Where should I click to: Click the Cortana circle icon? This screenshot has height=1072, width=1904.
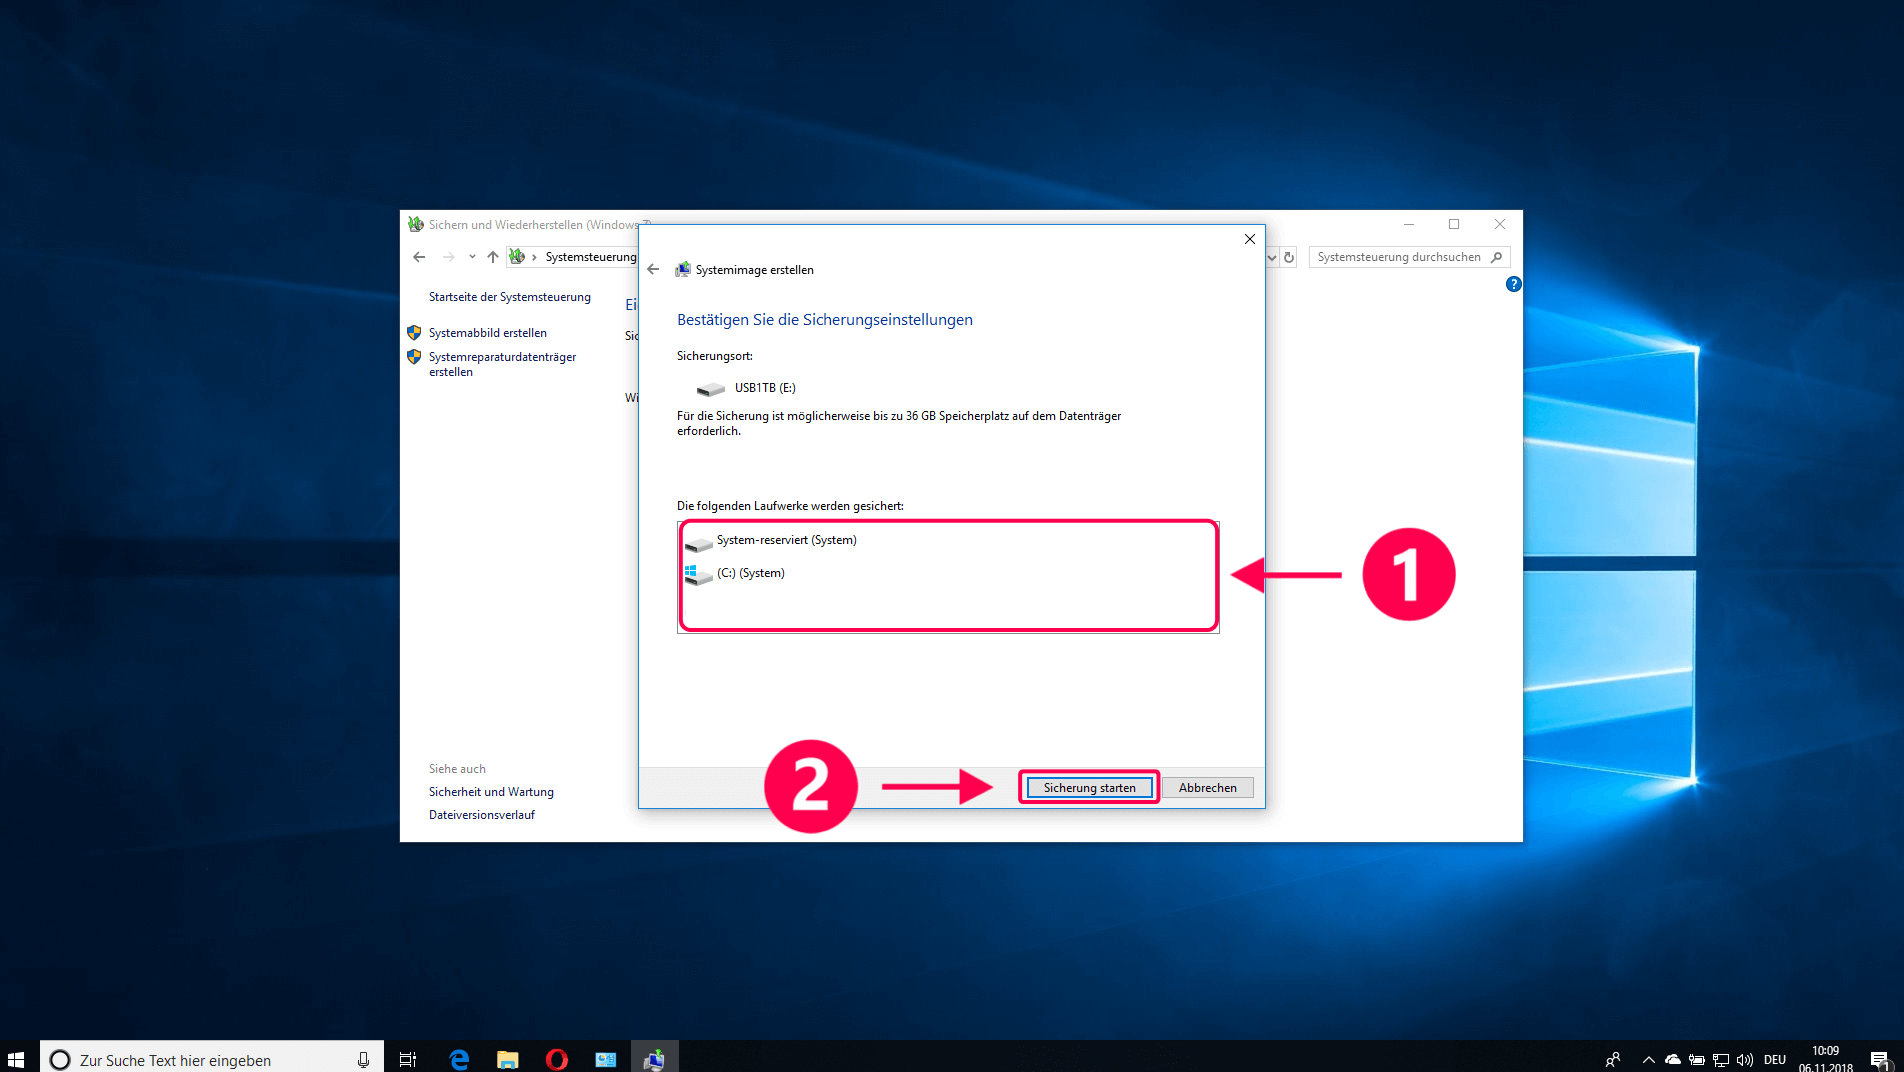[60, 1060]
